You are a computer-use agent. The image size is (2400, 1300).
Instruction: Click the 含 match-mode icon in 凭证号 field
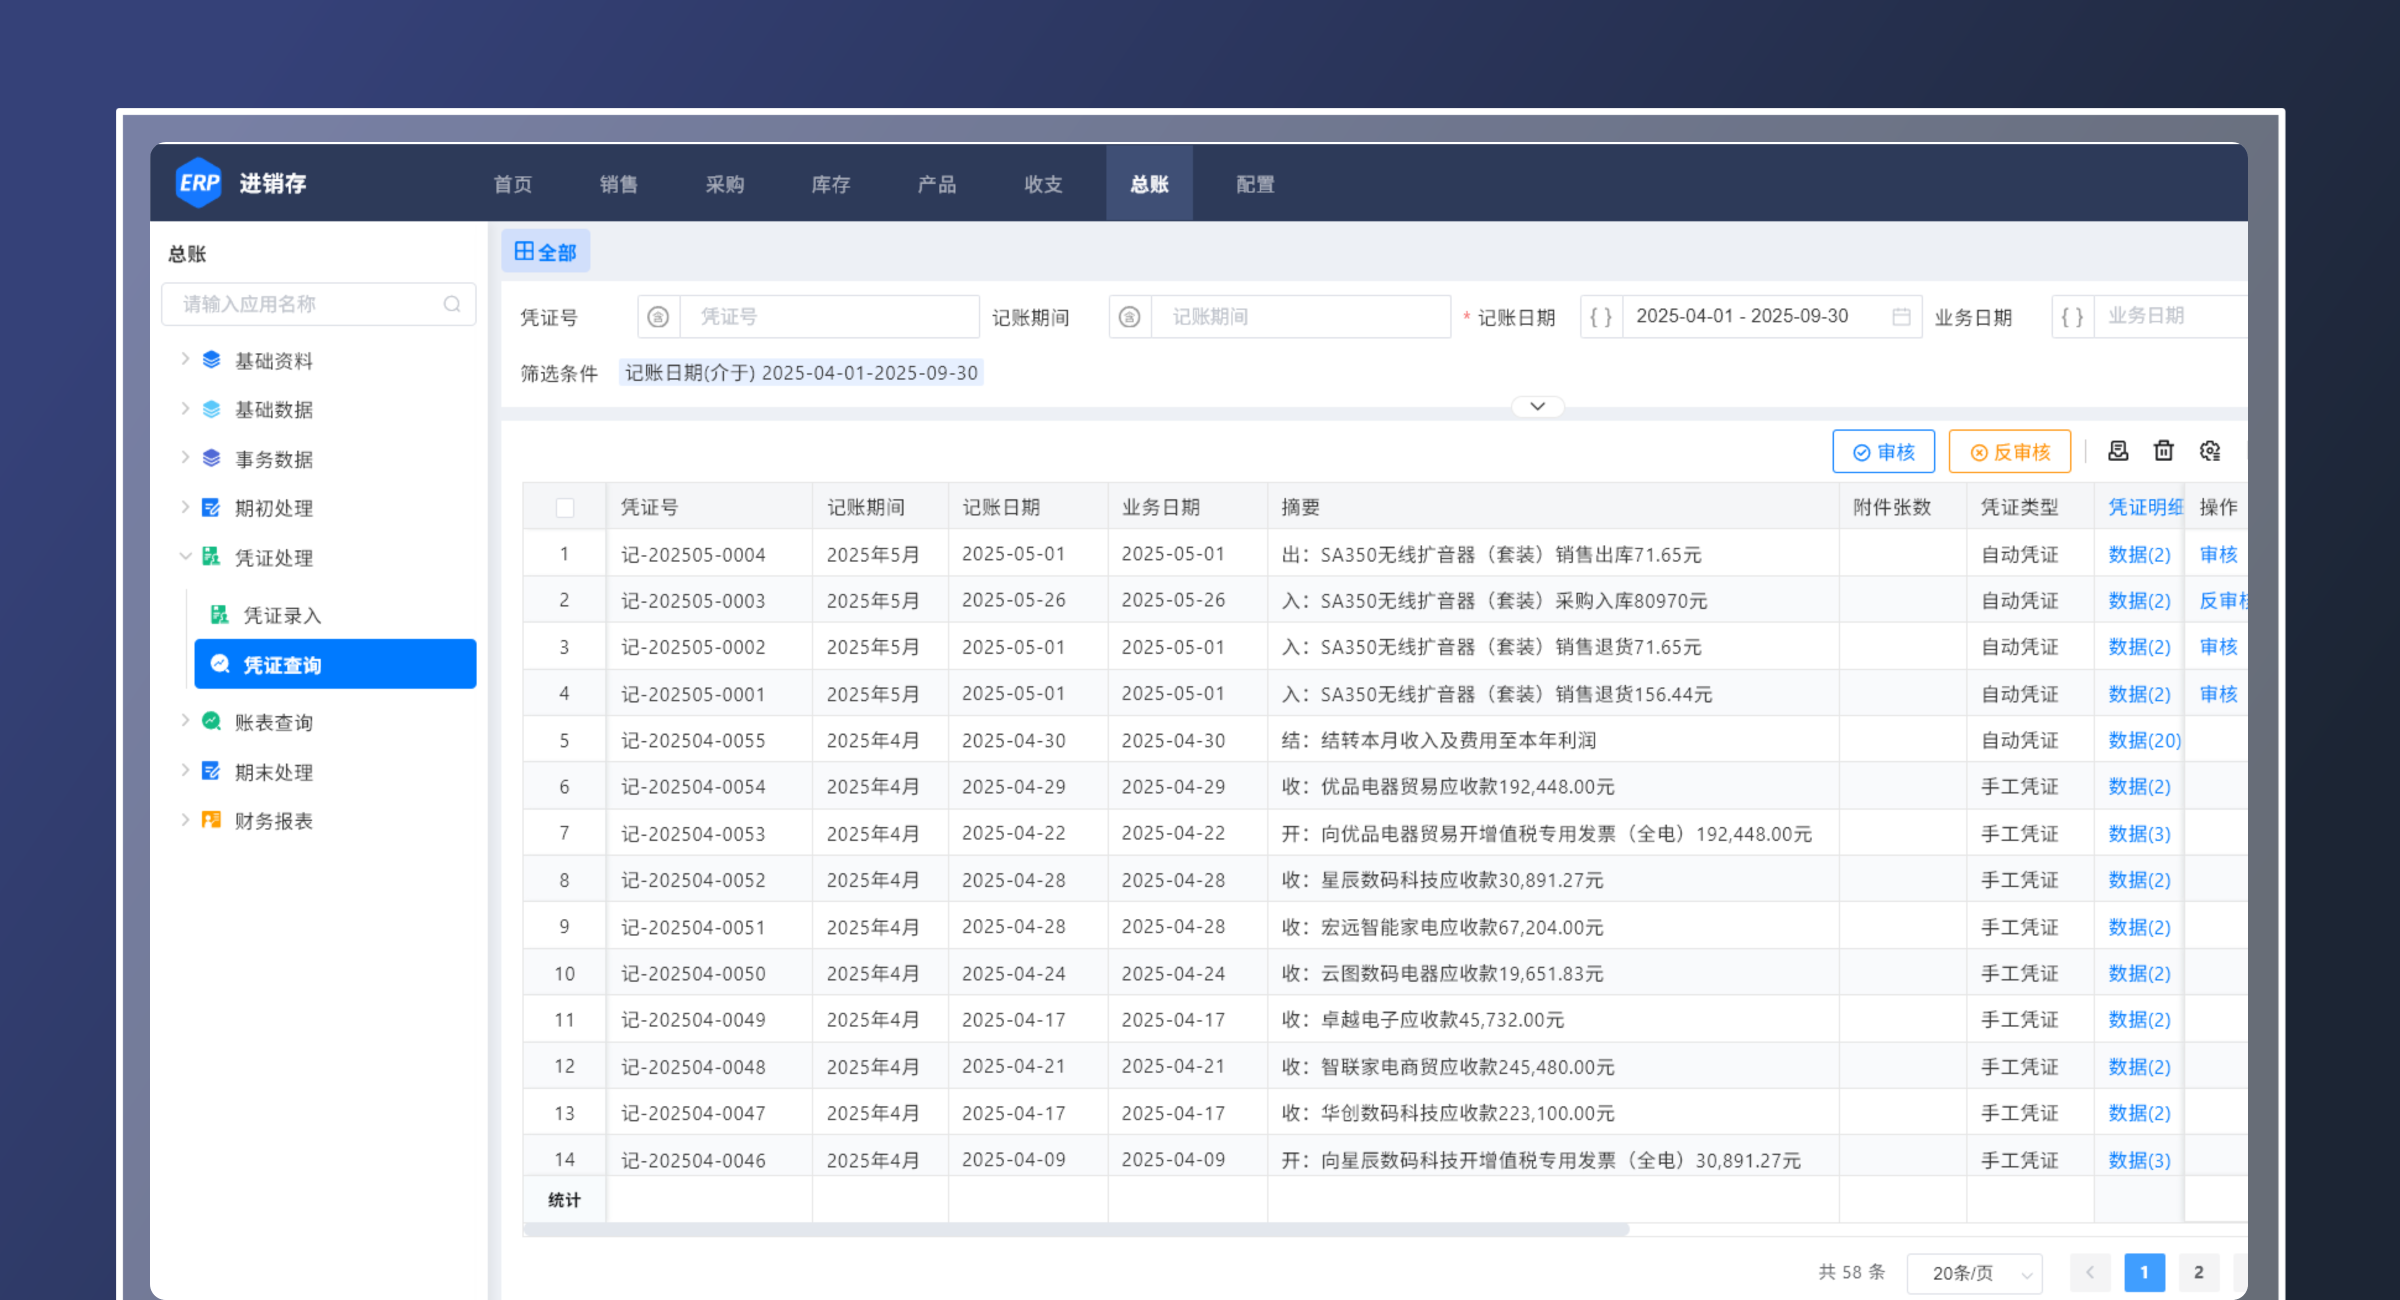[x=657, y=316]
